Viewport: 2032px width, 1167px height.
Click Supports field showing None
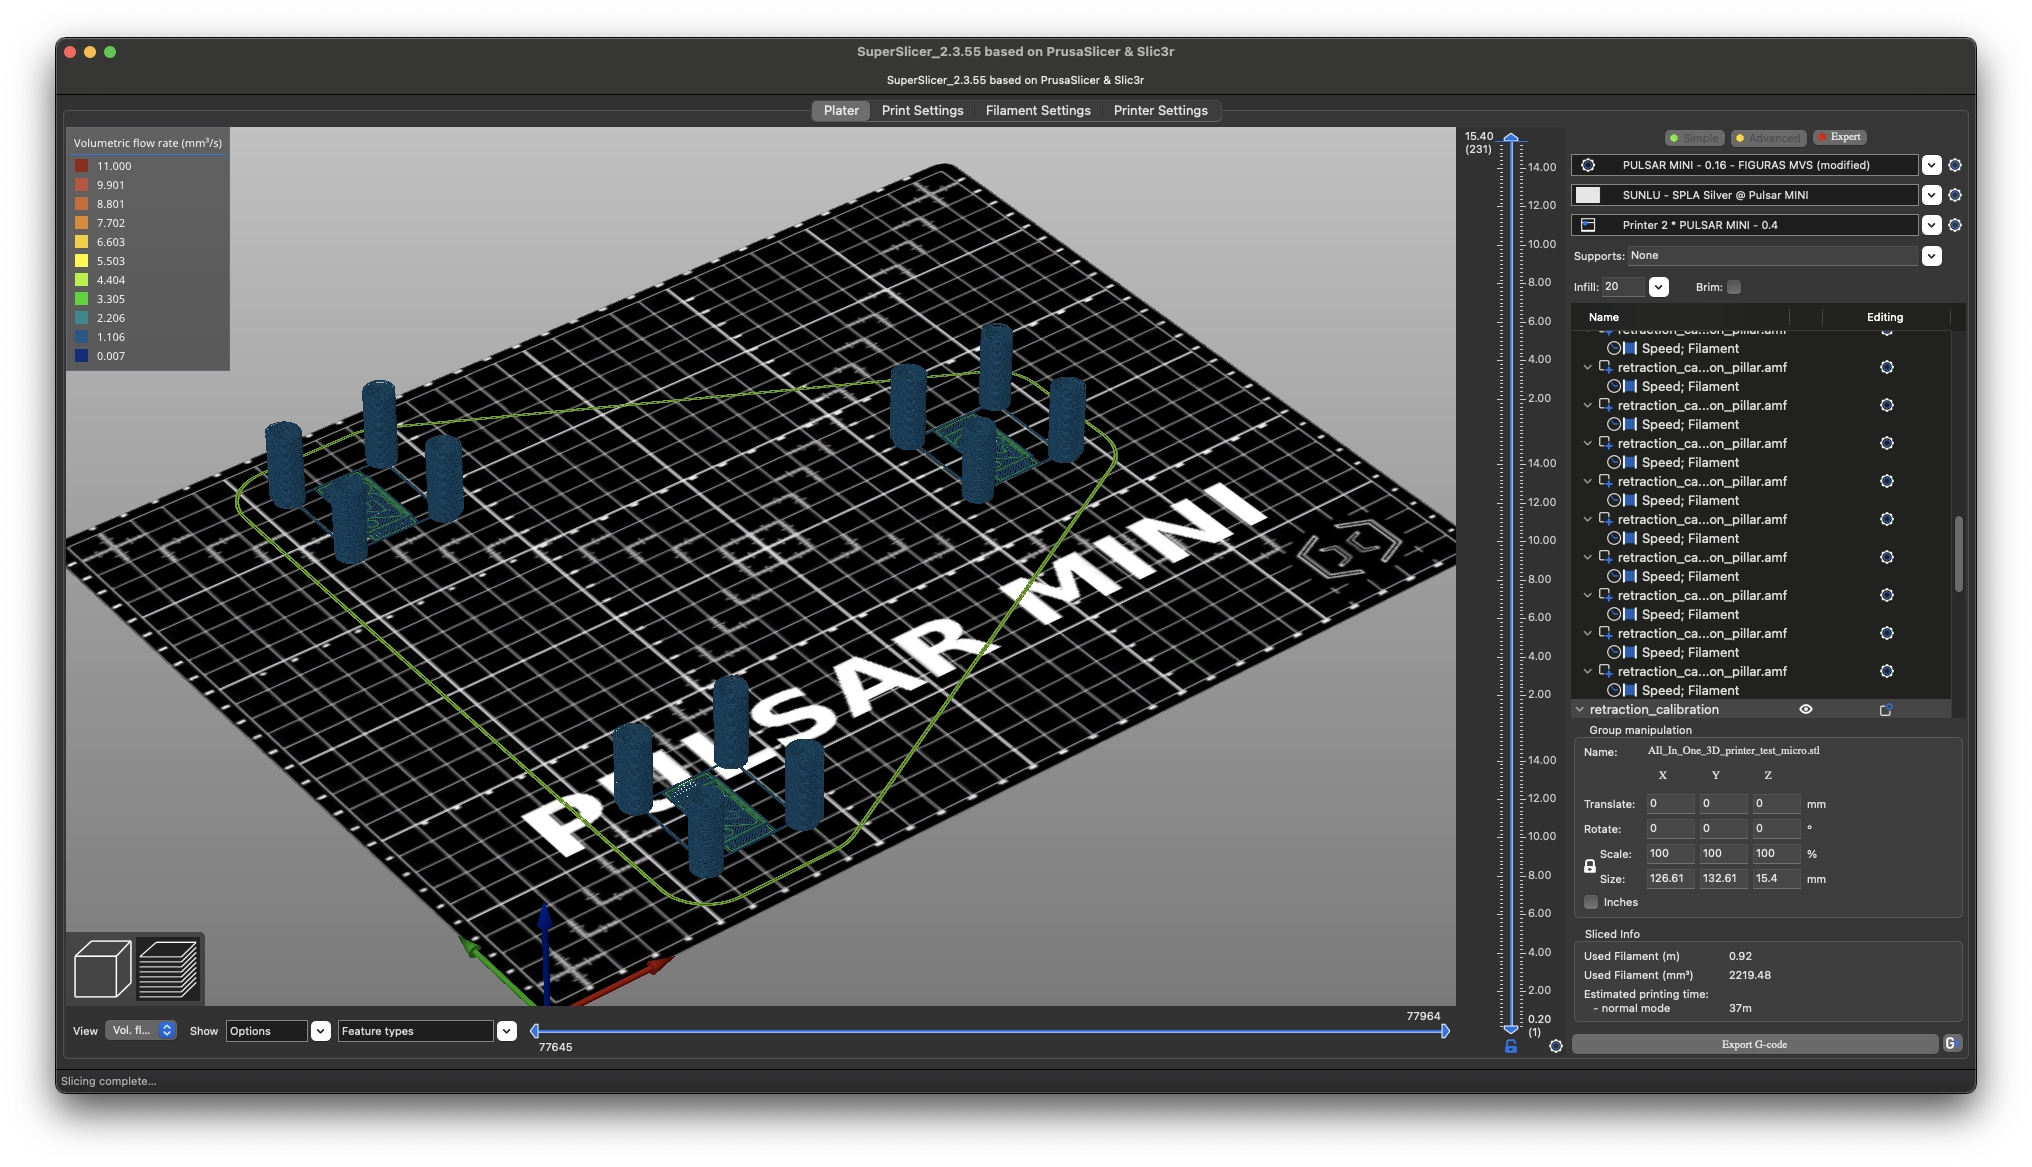pos(1772,256)
